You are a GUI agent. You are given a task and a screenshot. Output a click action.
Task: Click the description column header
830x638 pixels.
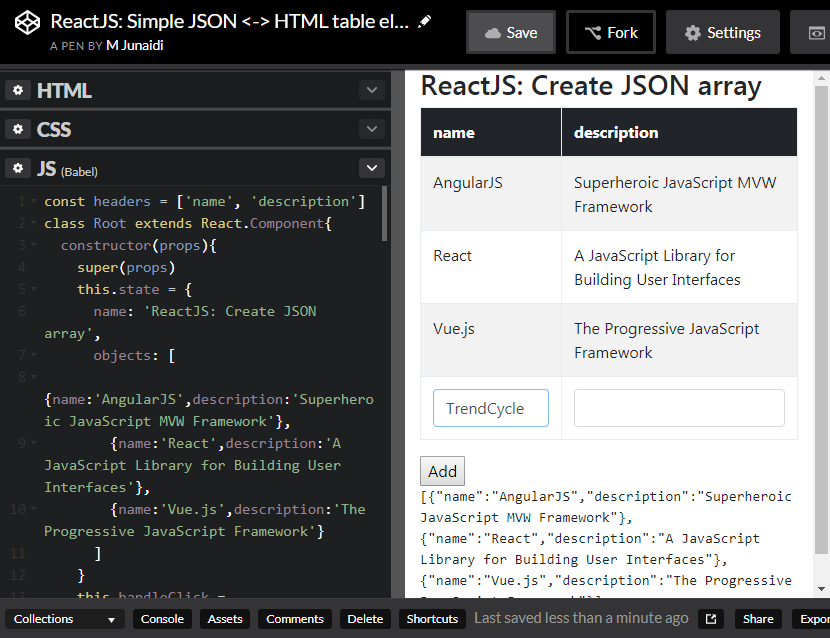point(679,132)
